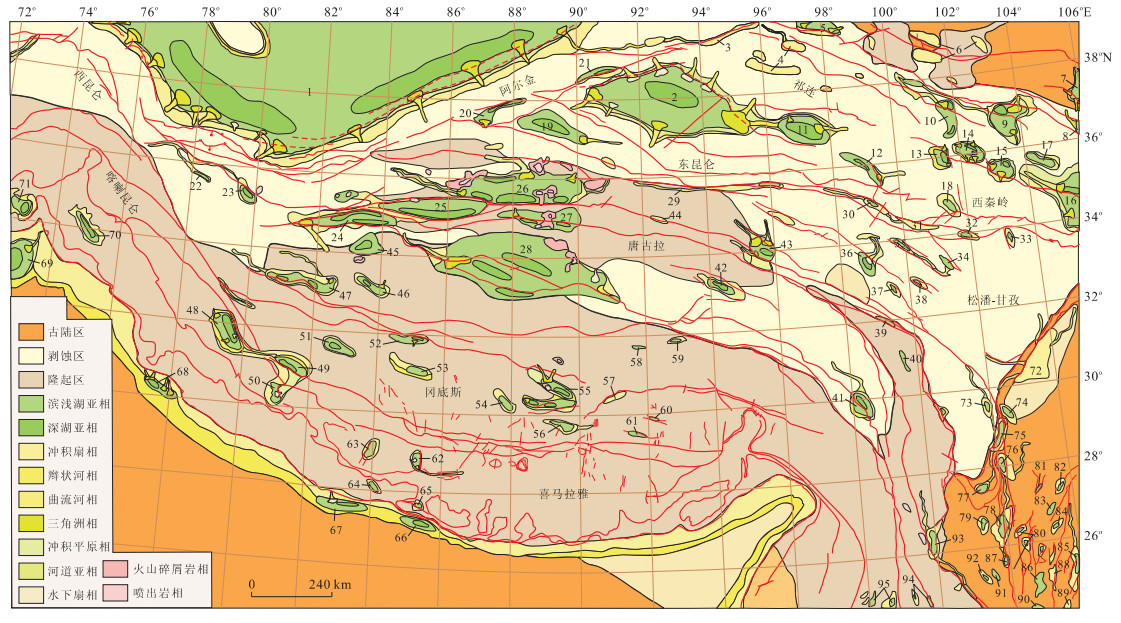This screenshot has height=623, width=1121.
Task: Click the 72° longitude label
Action: tap(26, 11)
